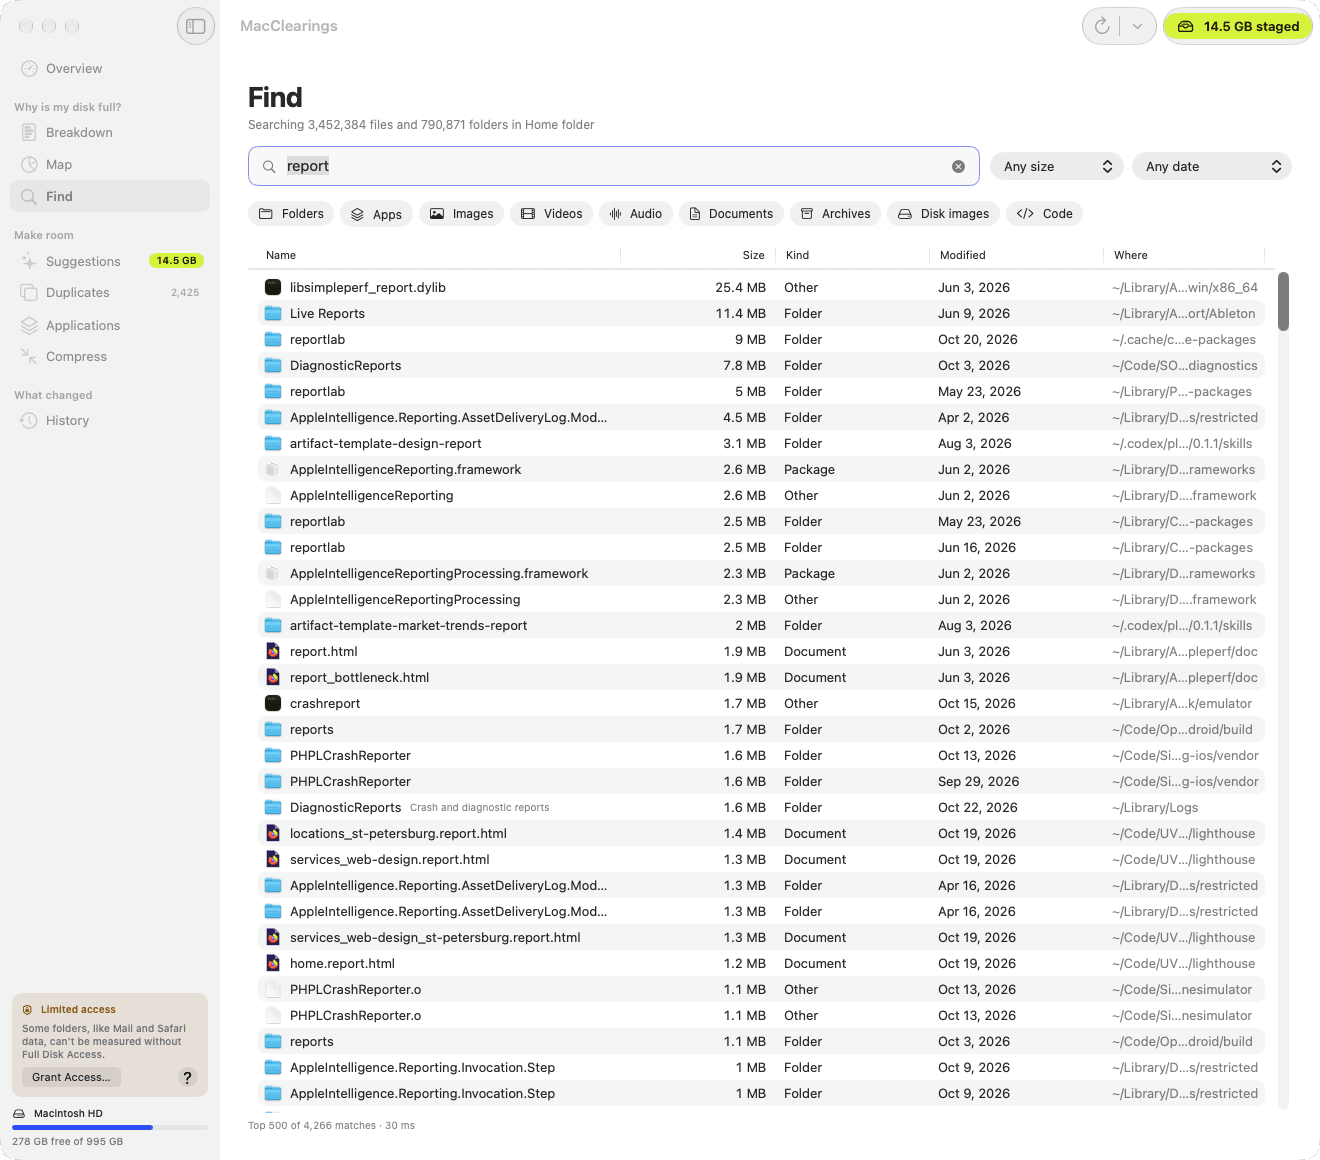This screenshot has width=1320, height=1160.
Task: Click the crashreport file icon
Action: [x=273, y=704]
